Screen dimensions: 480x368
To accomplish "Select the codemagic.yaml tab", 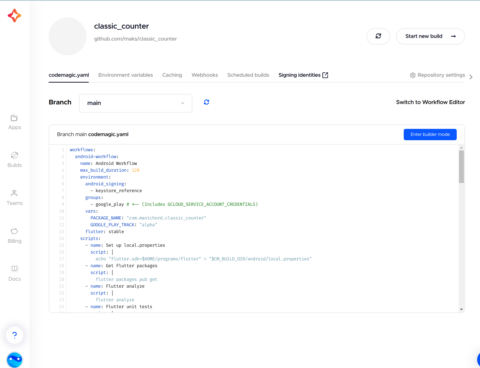I will [x=69, y=75].
